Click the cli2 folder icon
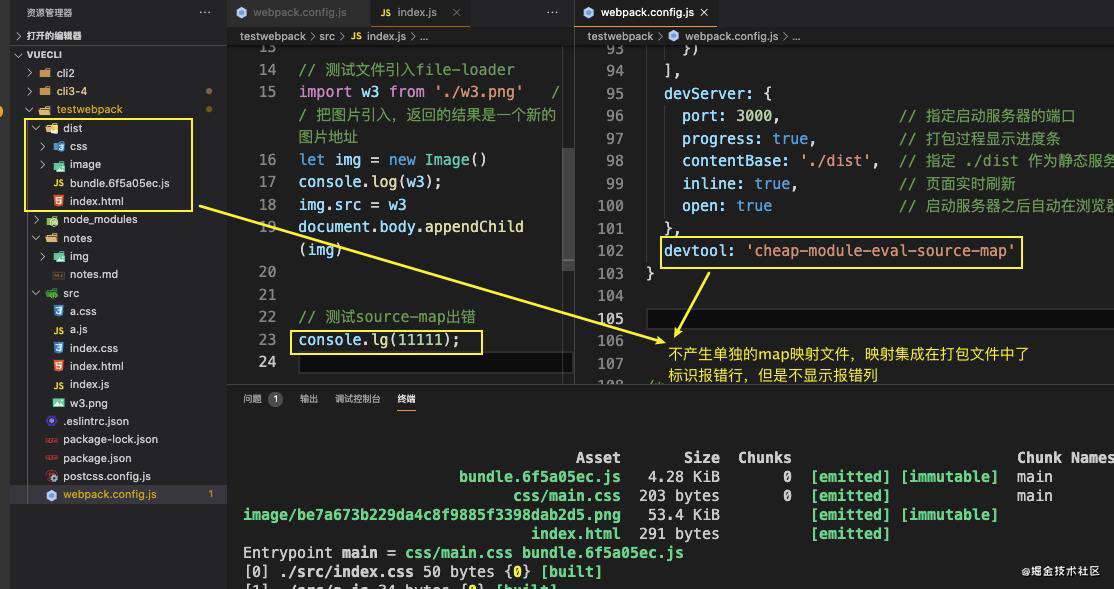This screenshot has height=589, width=1114. tap(45, 72)
